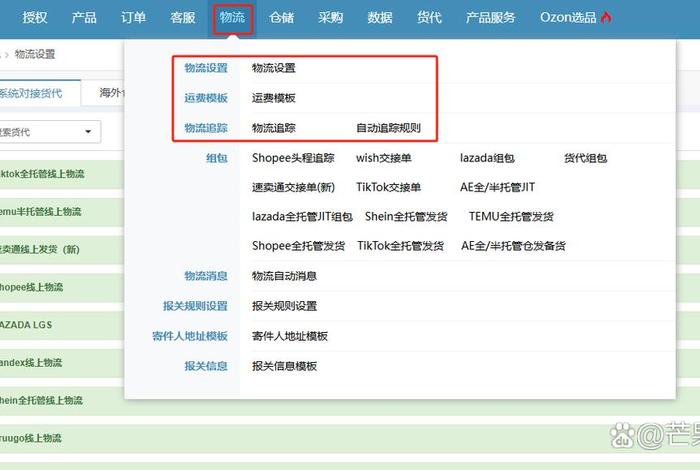Viewport: 700px width, 470px height.
Task: Open the 仓储 top navigation menu
Action: (x=281, y=17)
